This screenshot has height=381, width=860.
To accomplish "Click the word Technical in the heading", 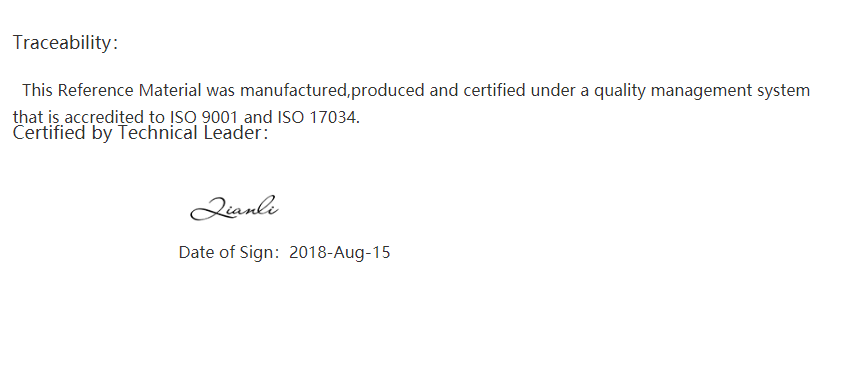I will point(157,133).
